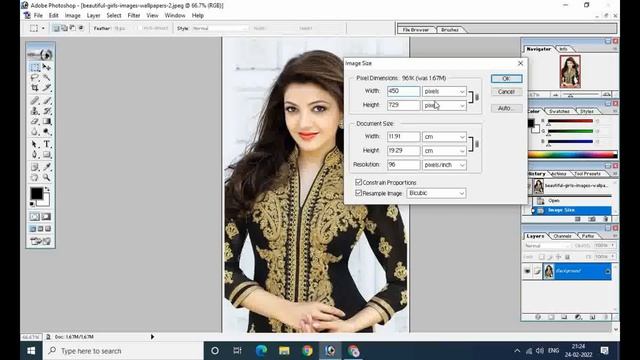The width and height of the screenshot is (640, 360).
Task: Uncheck Resample Image checkbox
Action: tap(358, 193)
